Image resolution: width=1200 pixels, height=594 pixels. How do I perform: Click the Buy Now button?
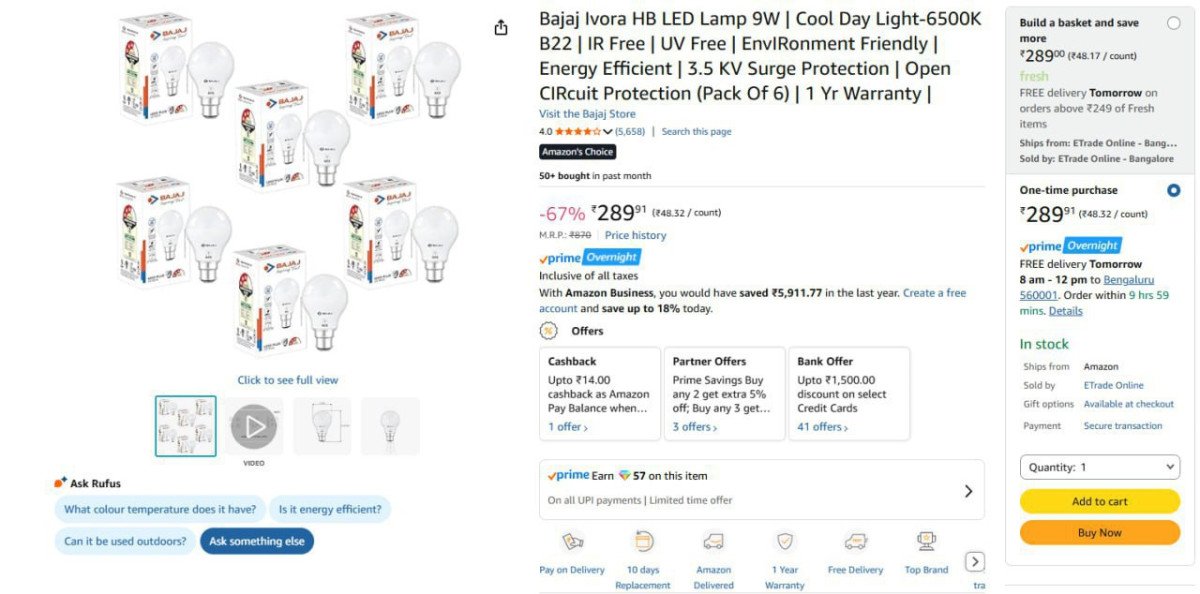(x=1100, y=533)
